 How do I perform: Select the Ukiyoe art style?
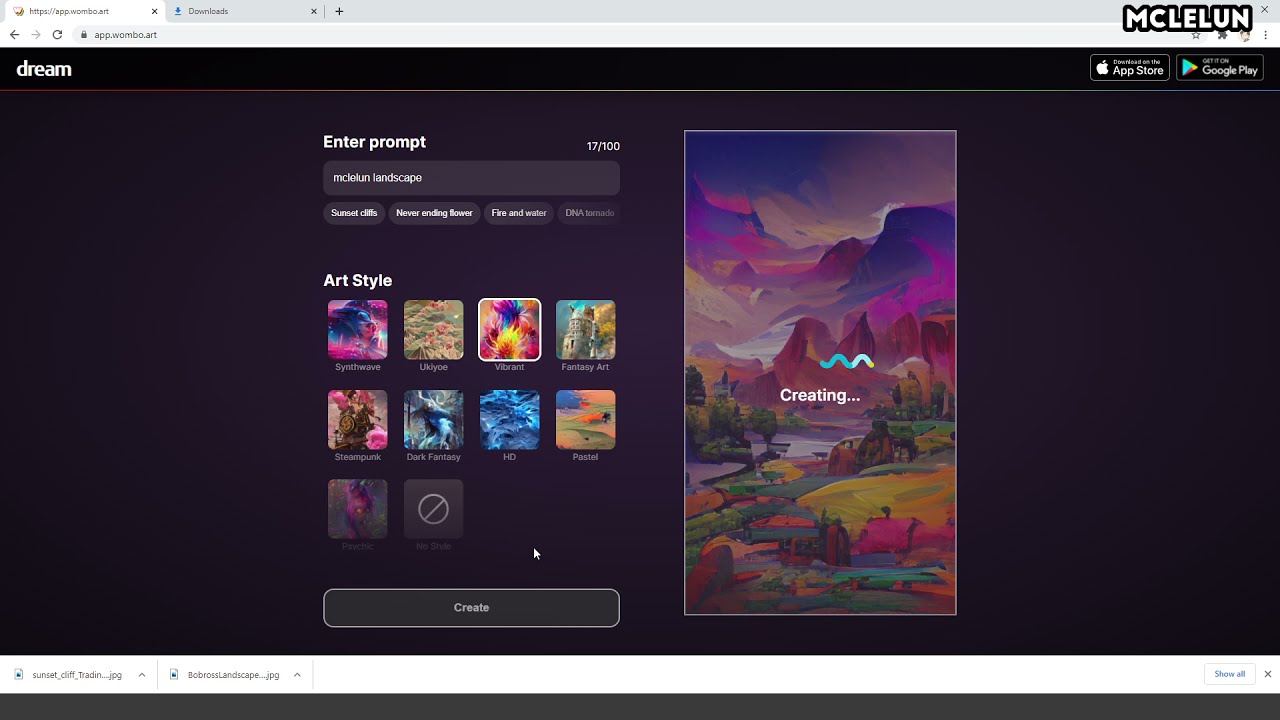coord(433,330)
